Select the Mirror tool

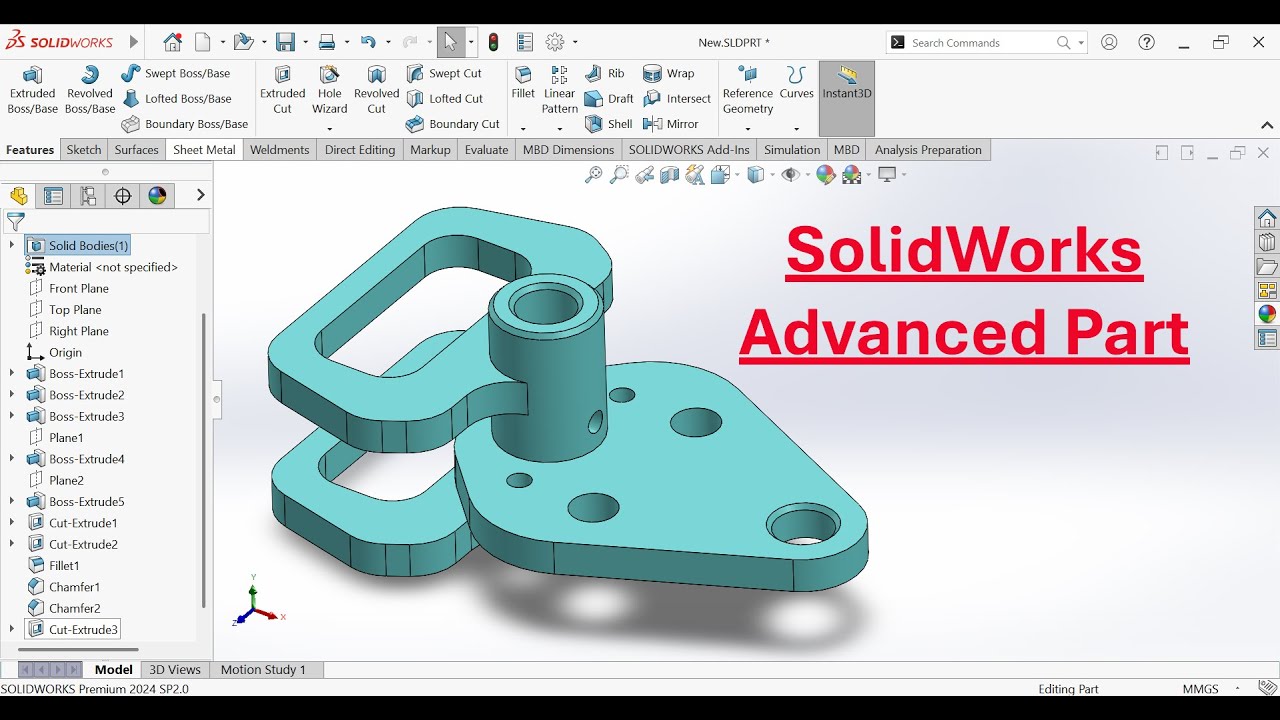pos(670,124)
